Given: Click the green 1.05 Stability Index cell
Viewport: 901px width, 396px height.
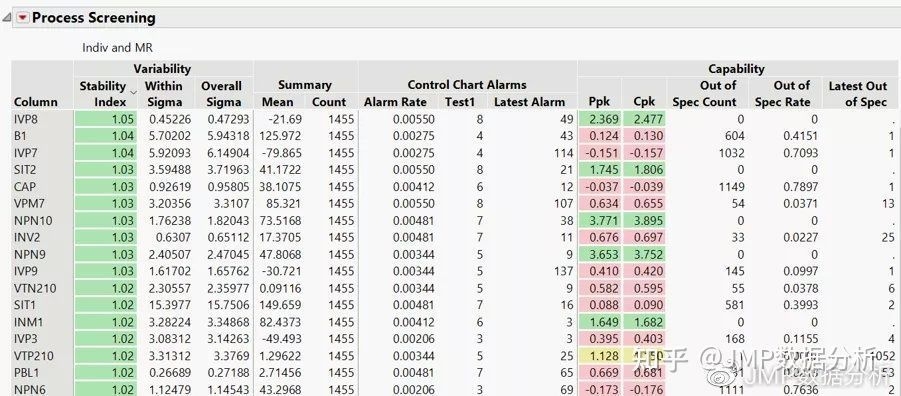Looking at the screenshot, I should pos(106,120).
